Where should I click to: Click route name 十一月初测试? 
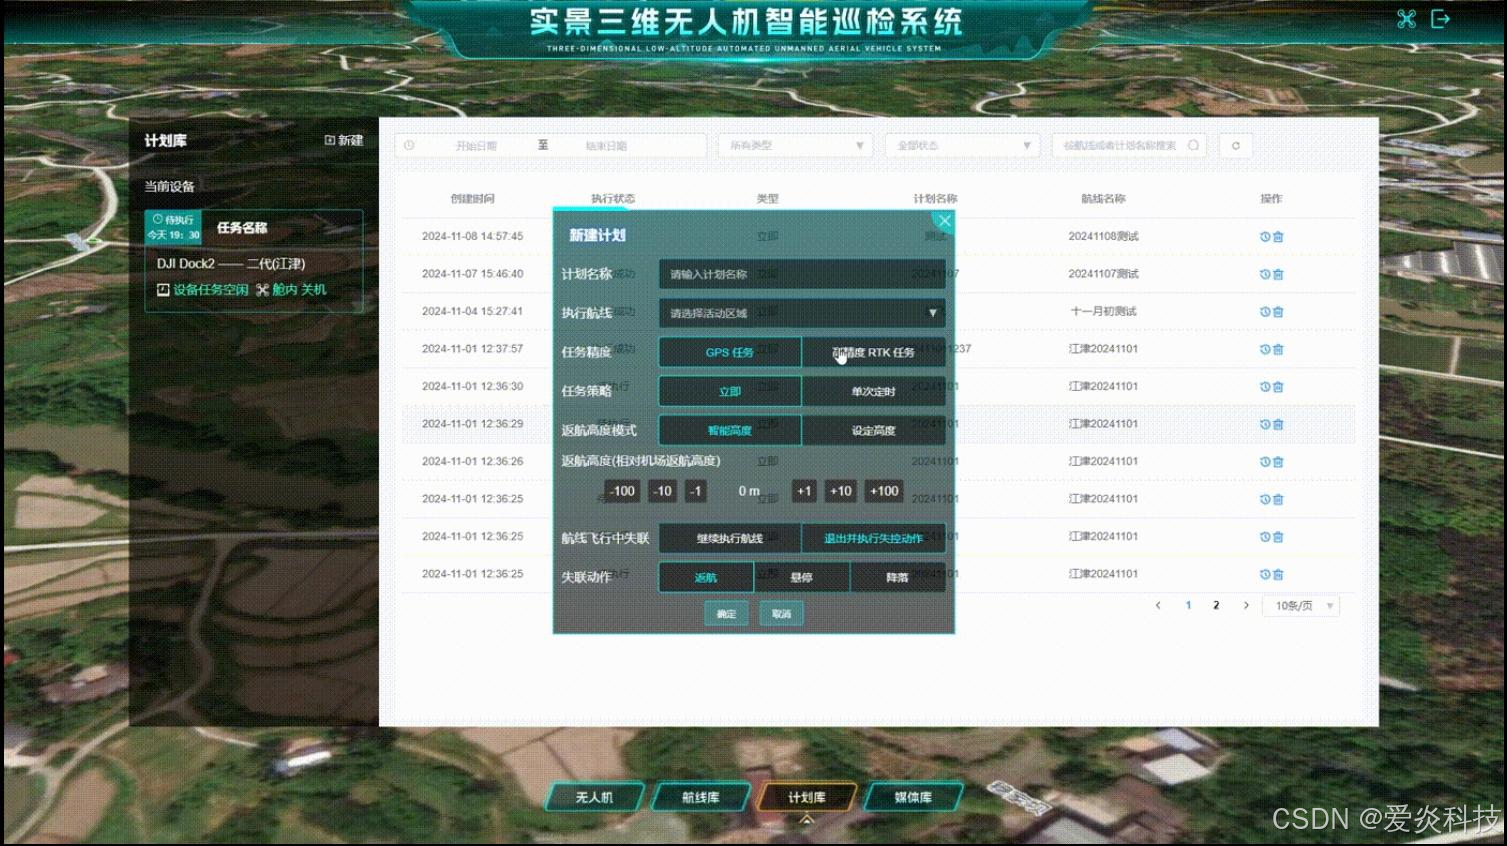coord(1103,312)
